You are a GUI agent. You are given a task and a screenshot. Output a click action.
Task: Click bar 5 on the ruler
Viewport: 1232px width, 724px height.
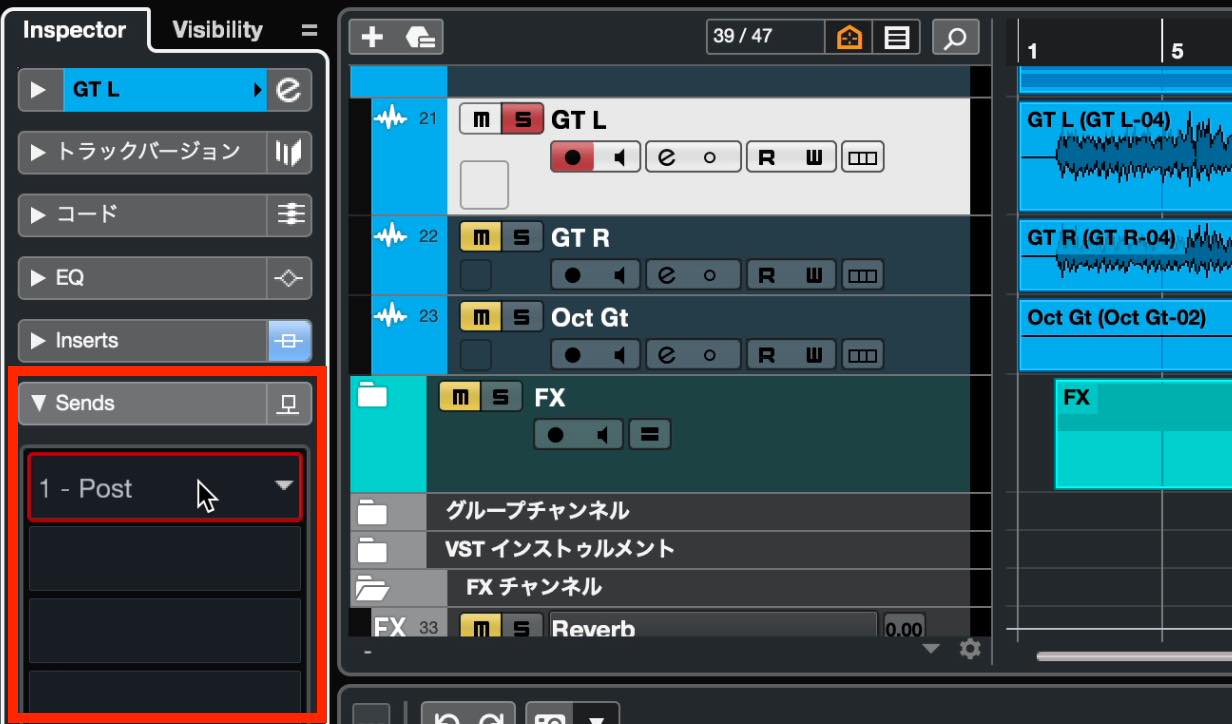1177,50
